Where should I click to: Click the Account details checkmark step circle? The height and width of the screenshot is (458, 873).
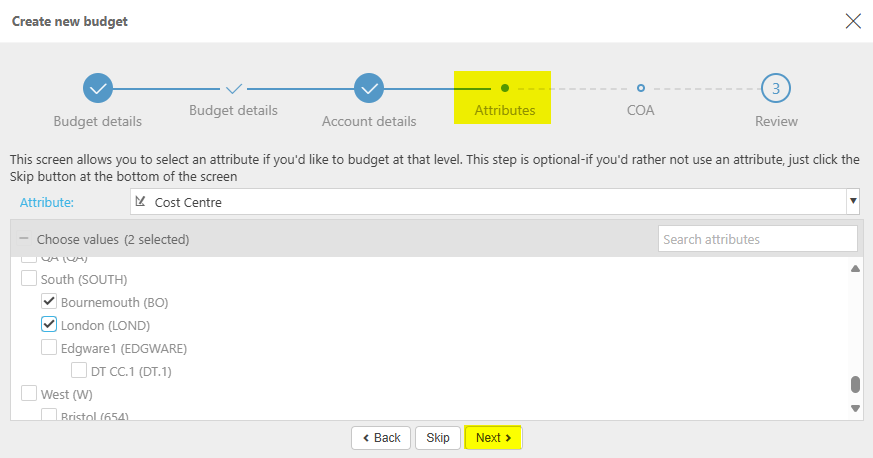coord(369,88)
